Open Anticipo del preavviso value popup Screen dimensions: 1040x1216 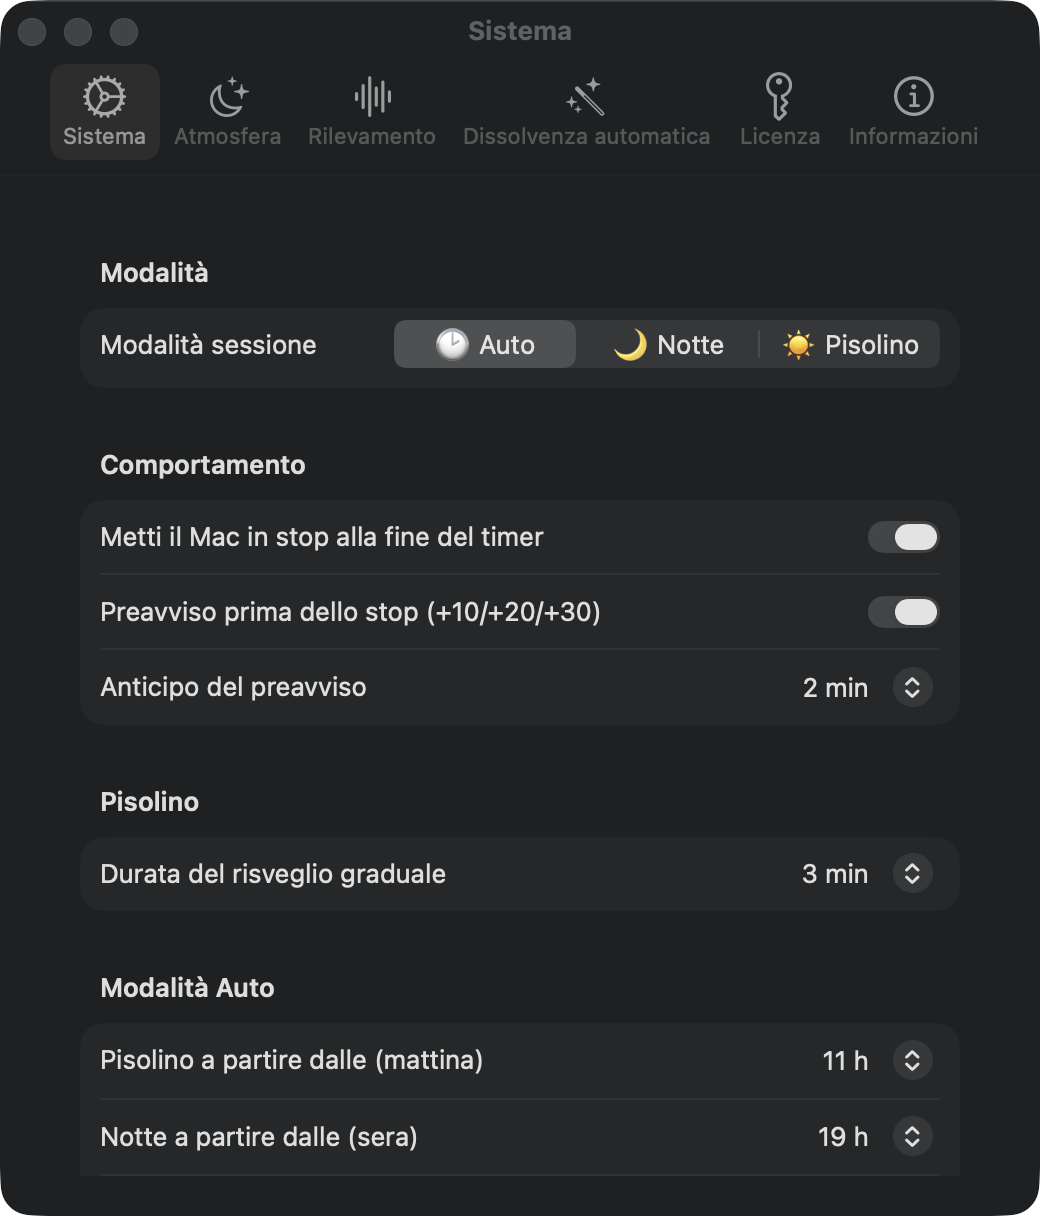[912, 687]
